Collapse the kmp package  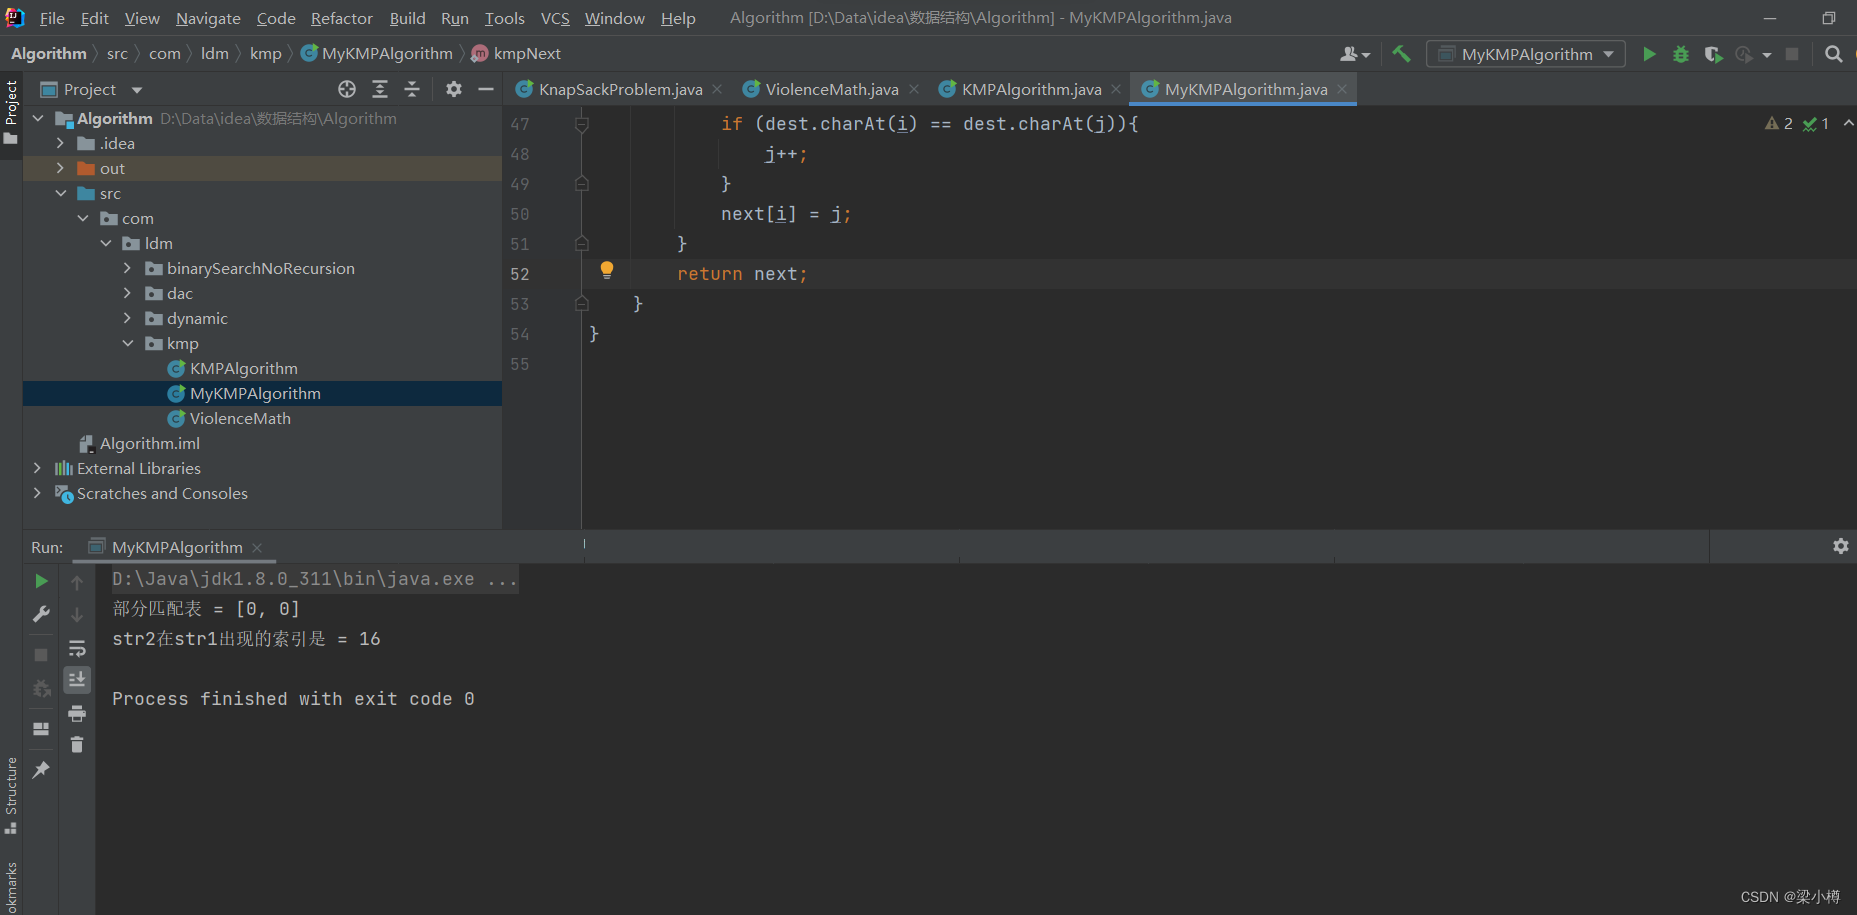[128, 343]
